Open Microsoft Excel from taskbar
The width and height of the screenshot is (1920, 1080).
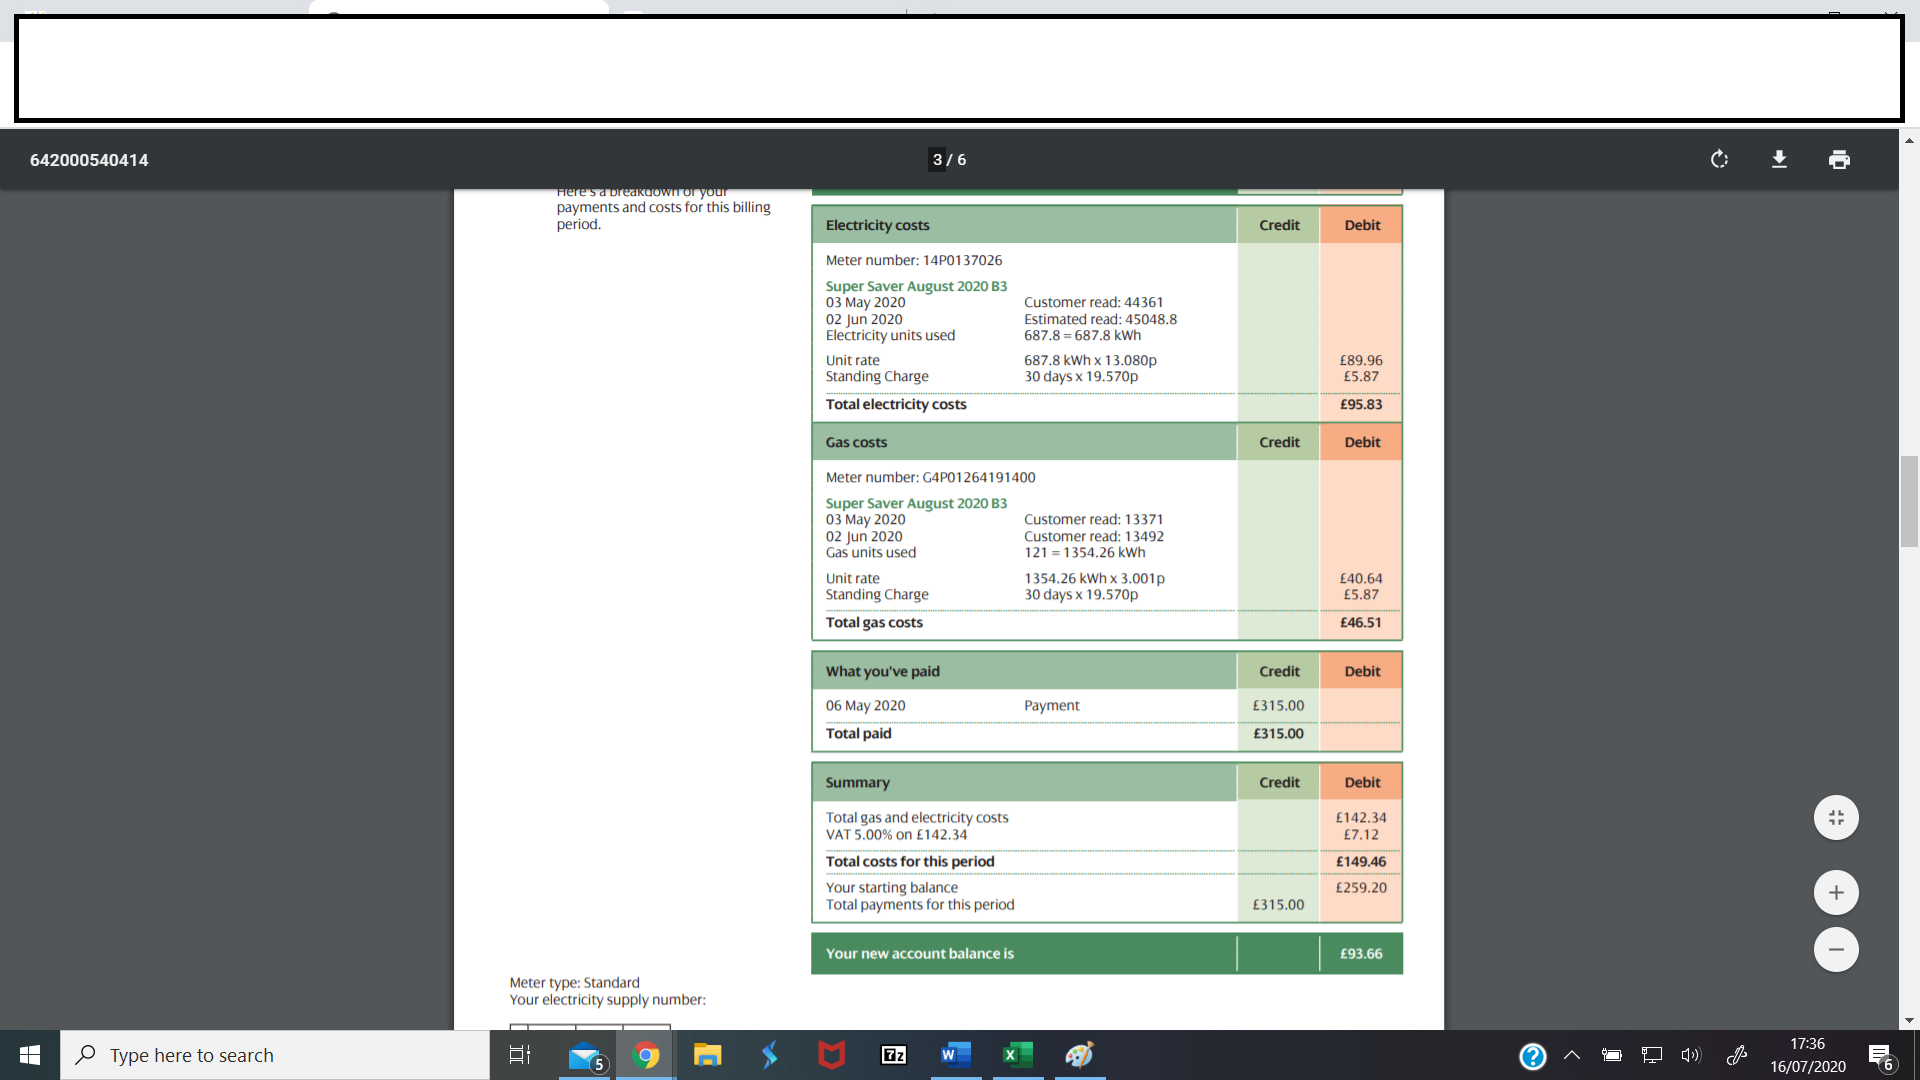1017,1055
